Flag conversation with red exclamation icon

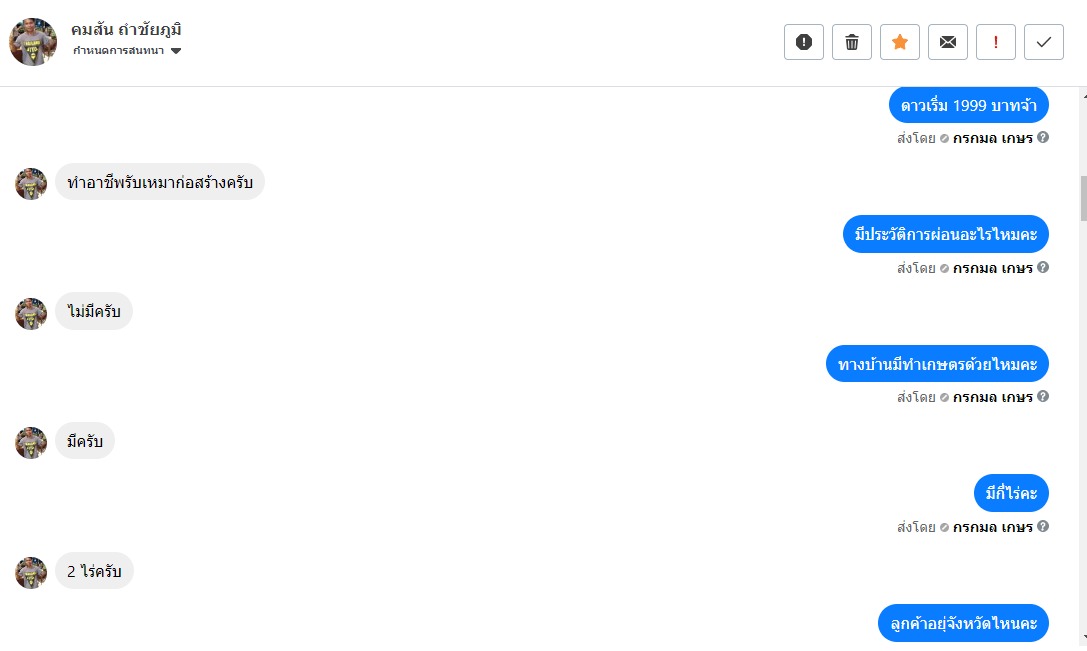pos(996,42)
